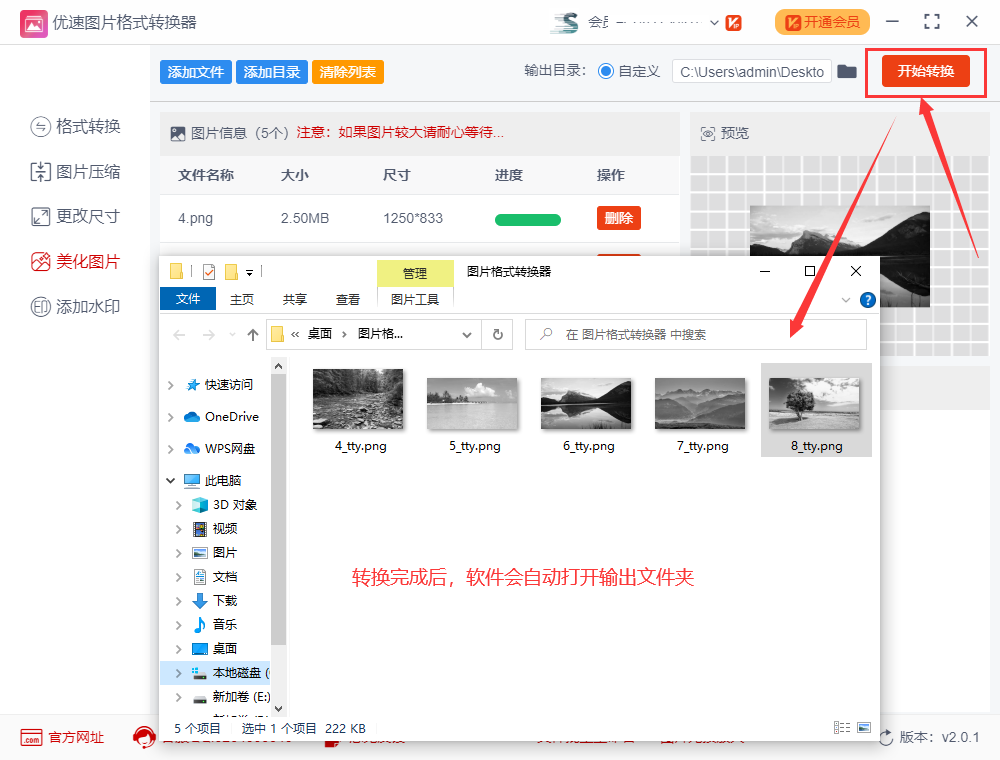Select the 自定义 output radio button
The image size is (1000, 760).
606,71
